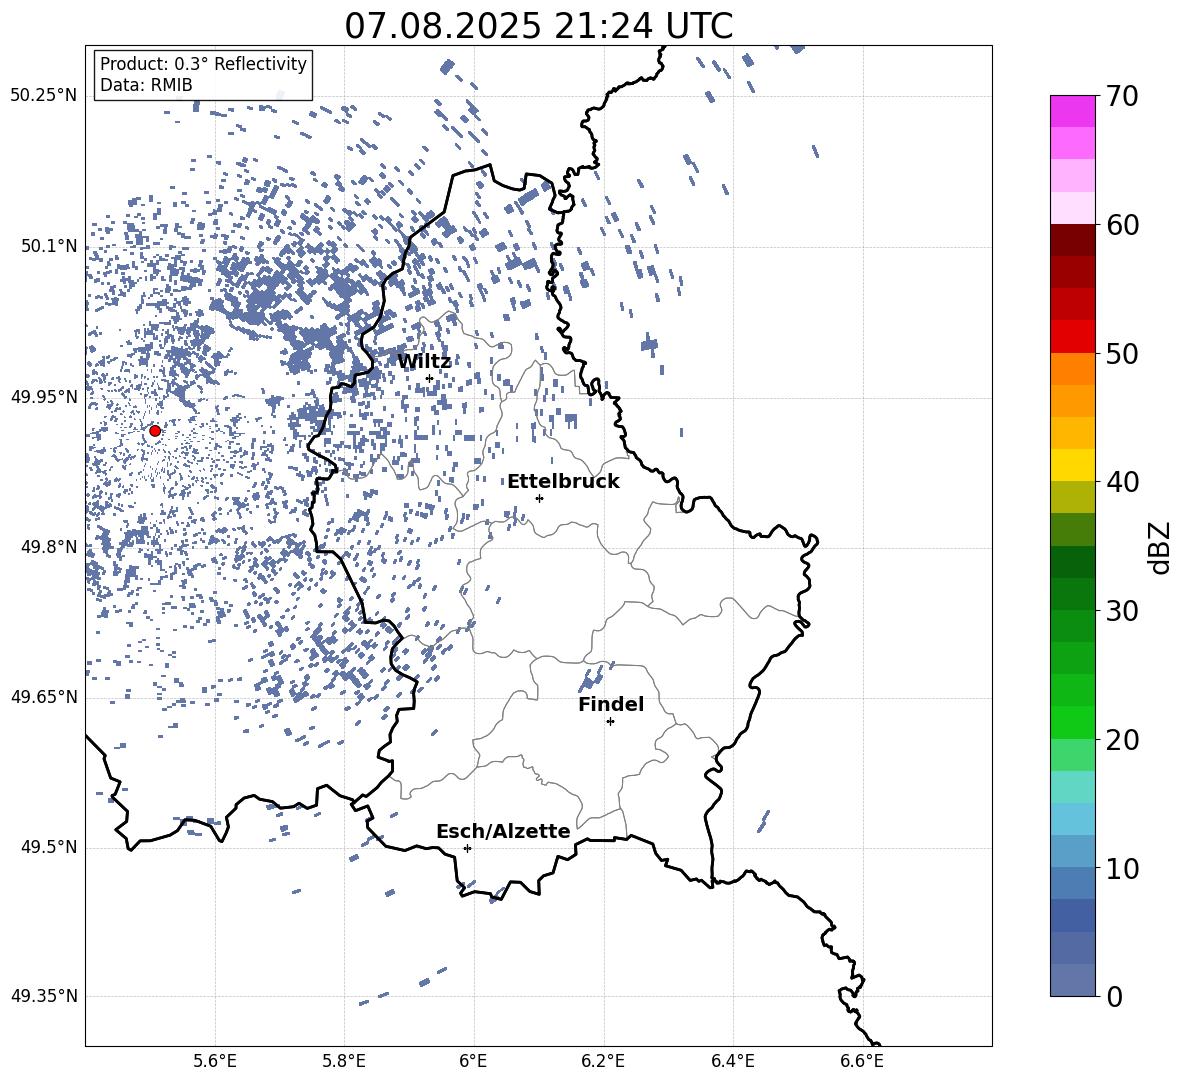Click the 49.8°N latitude label
The width and height of the screenshot is (1184, 1081).
[49, 547]
